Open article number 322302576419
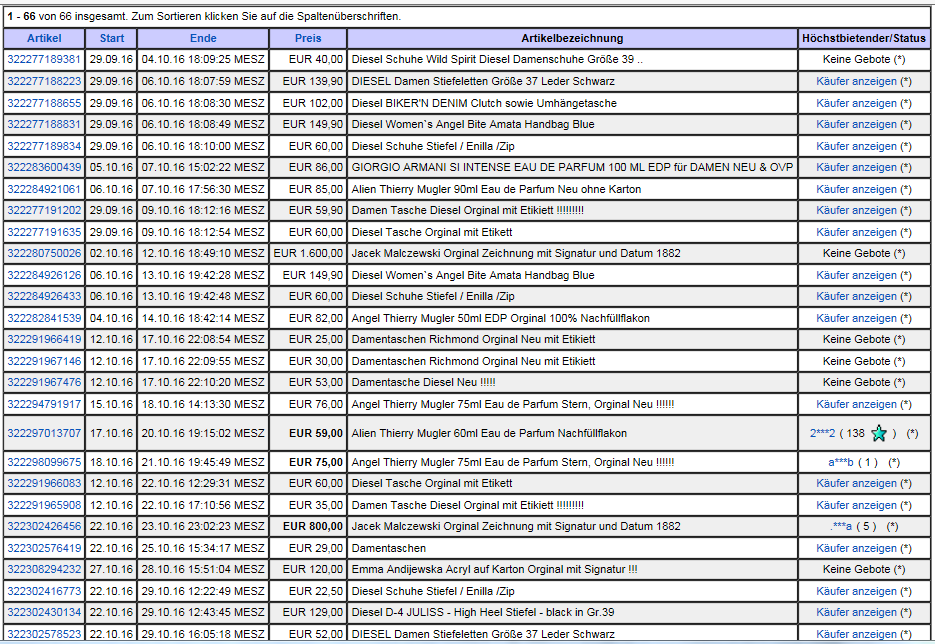The width and height of the screenshot is (935, 644). [44, 548]
